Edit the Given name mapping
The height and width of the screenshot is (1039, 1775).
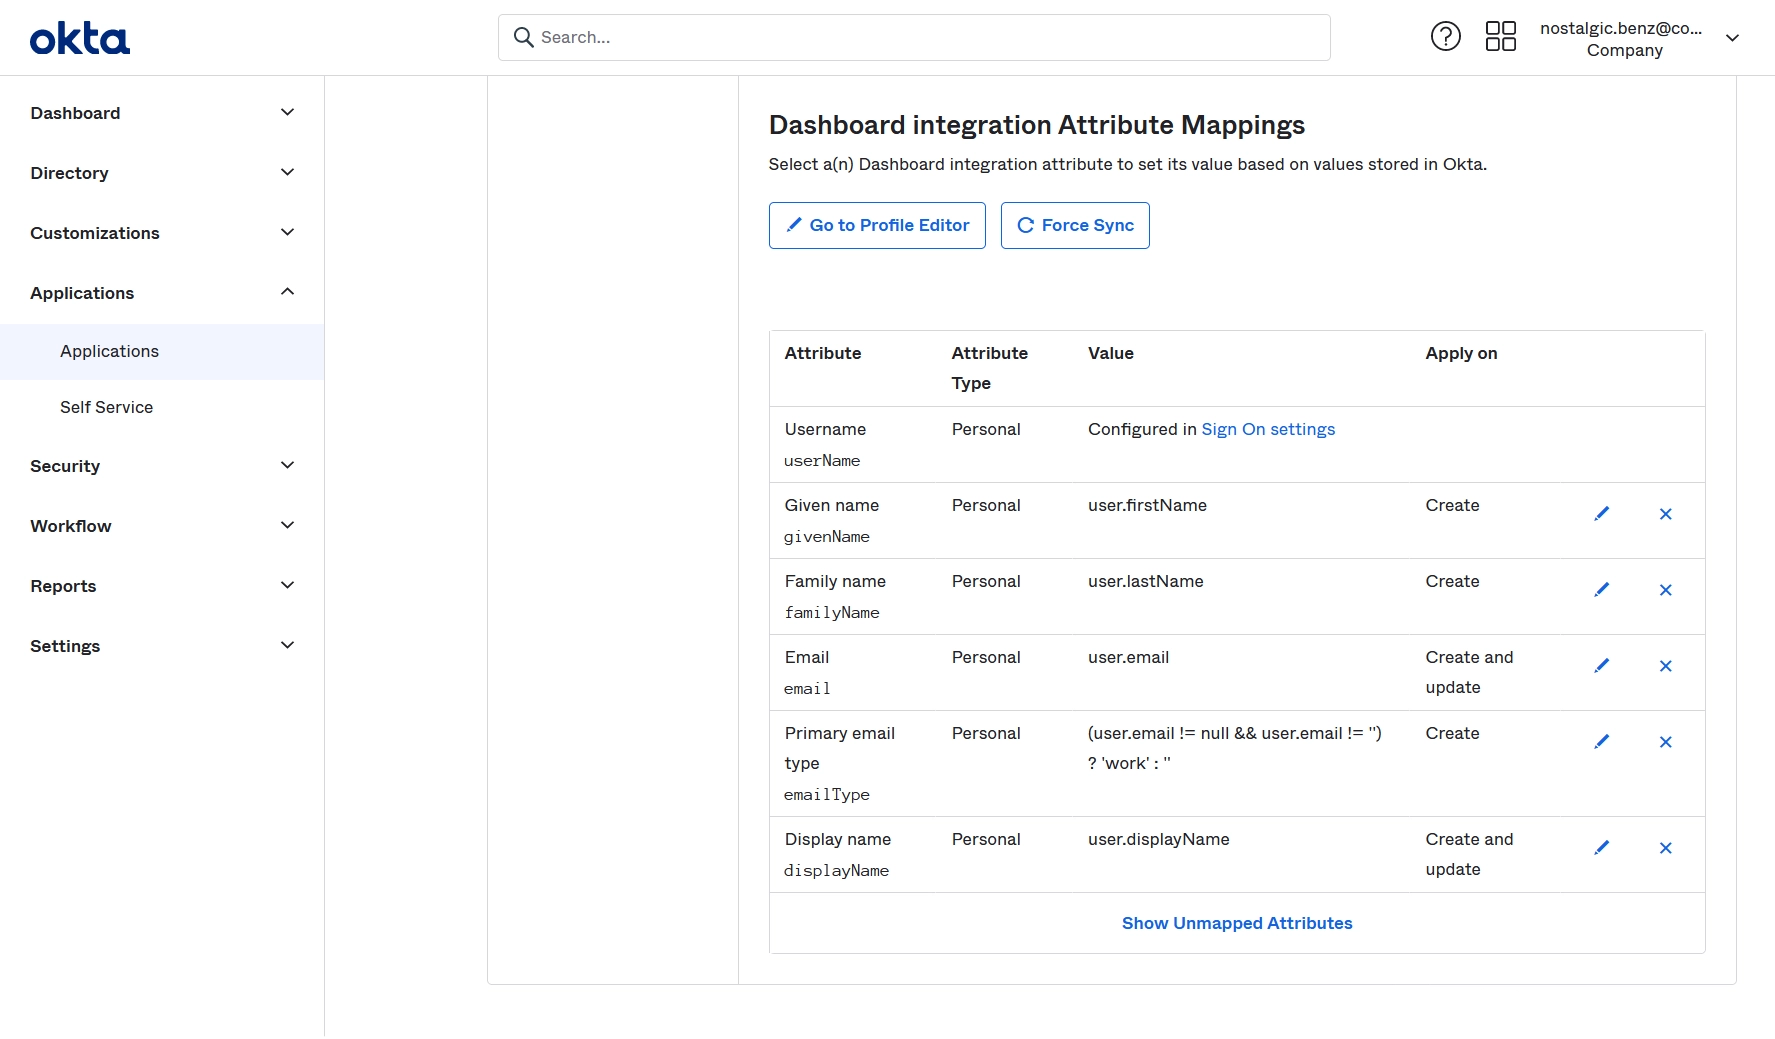click(x=1601, y=514)
